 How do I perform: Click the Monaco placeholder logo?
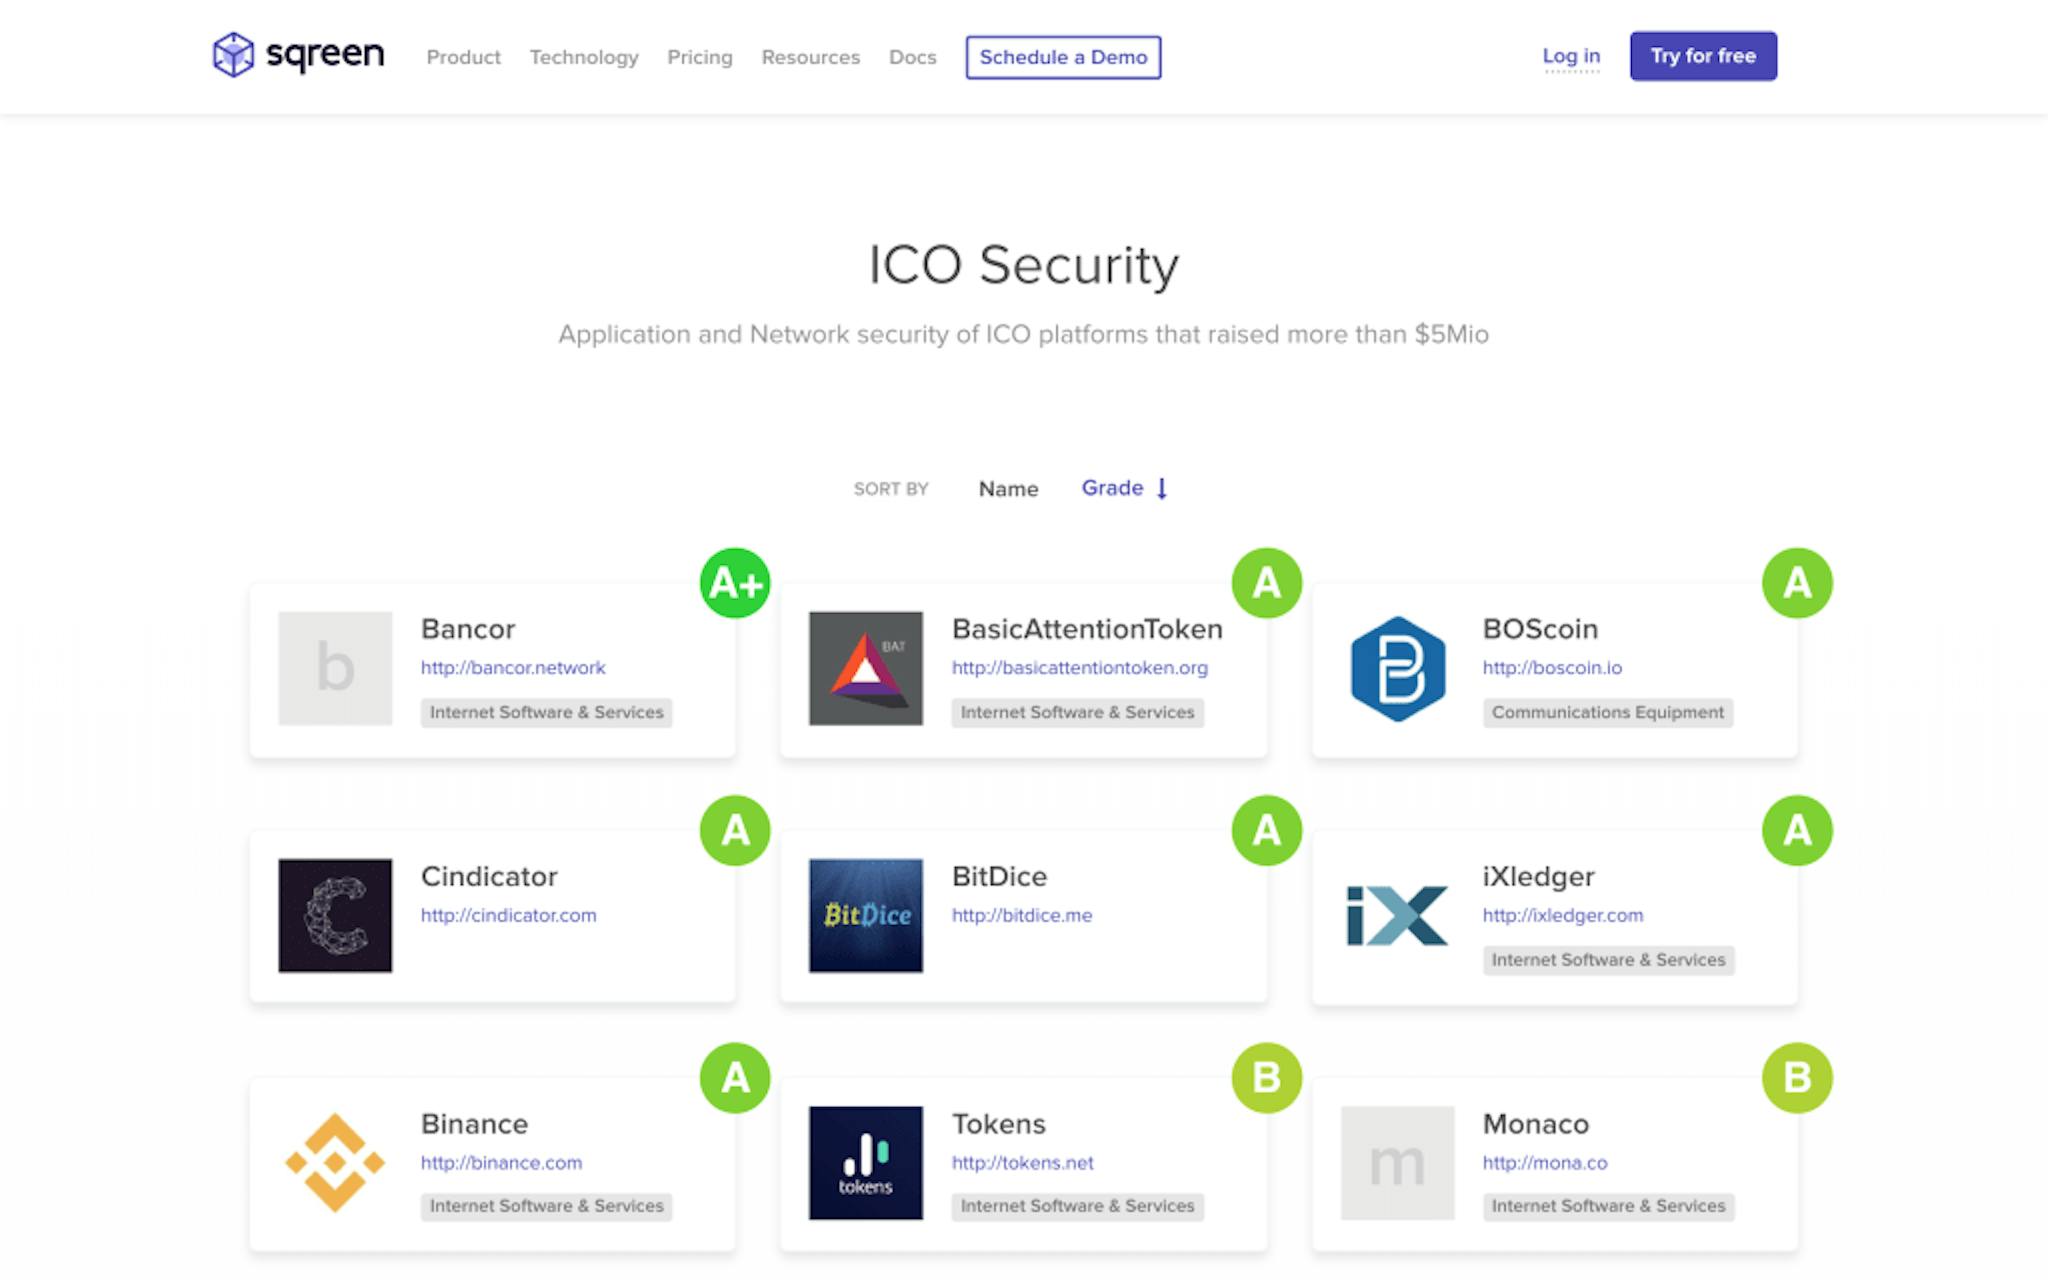(1397, 1163)
